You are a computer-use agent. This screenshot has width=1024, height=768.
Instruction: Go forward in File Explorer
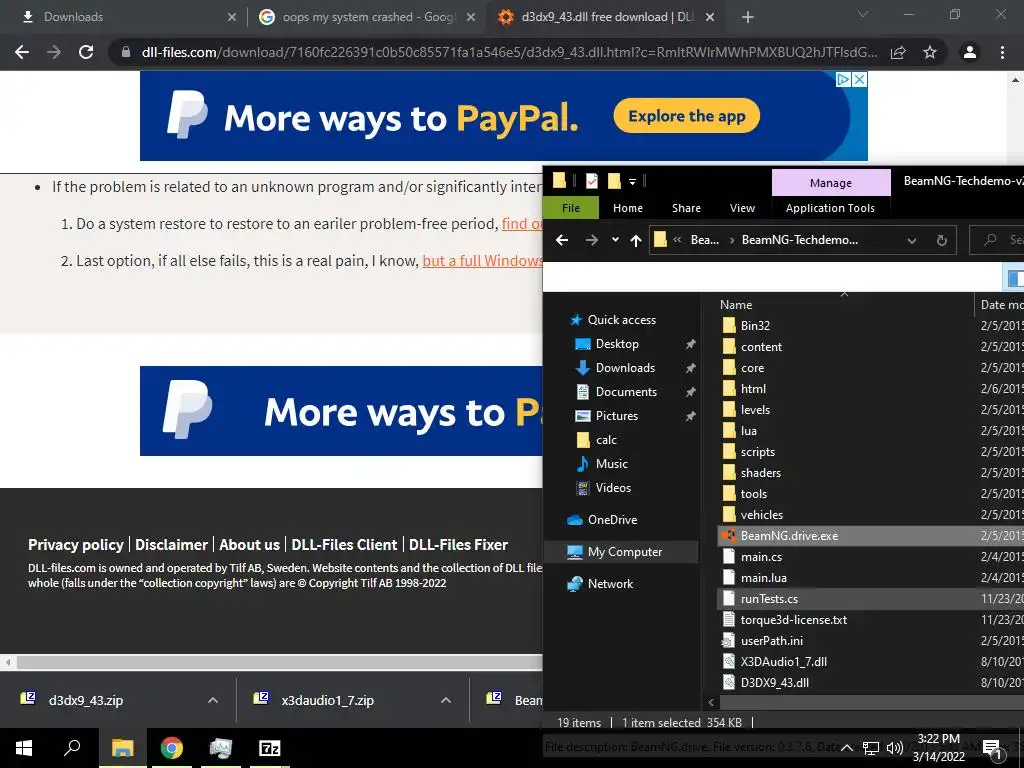point(592,240)
